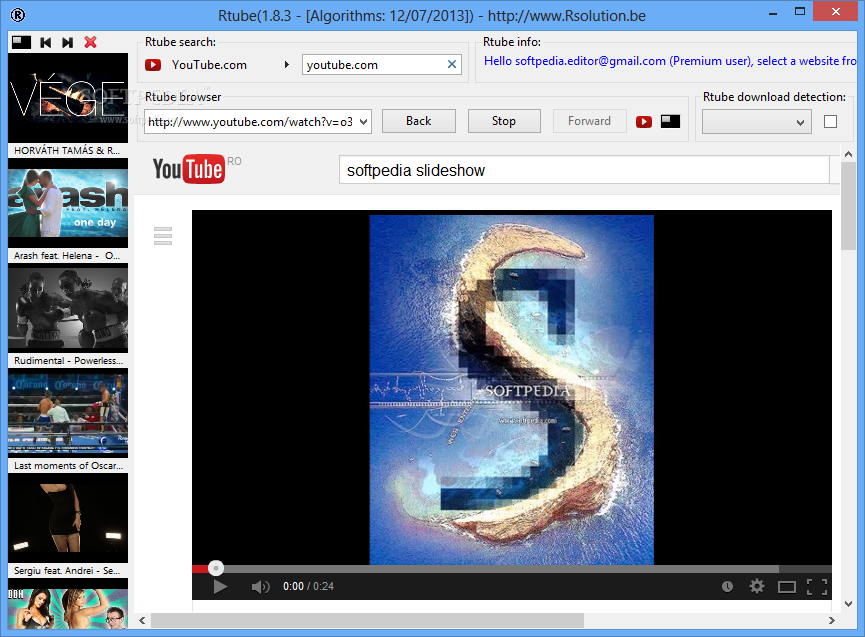Open the Rtube browser URL dropdown

tap(364, 122)
